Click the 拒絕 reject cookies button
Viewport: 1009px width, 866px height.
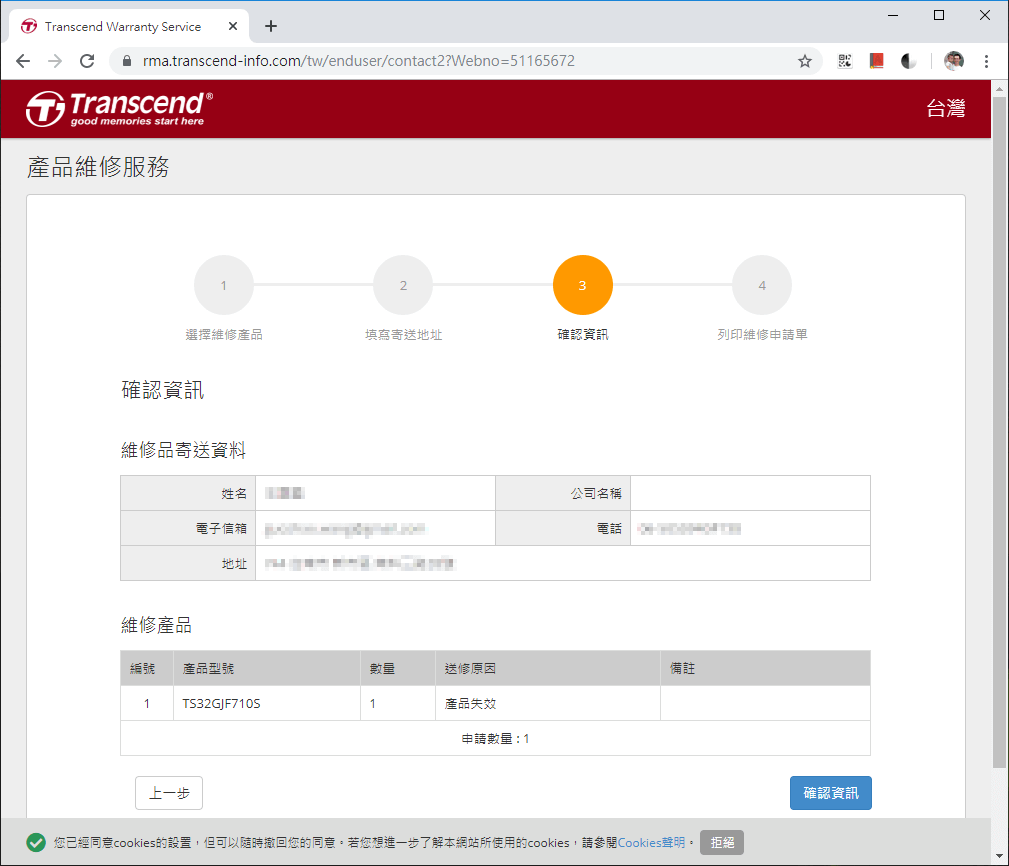point(722,843)
